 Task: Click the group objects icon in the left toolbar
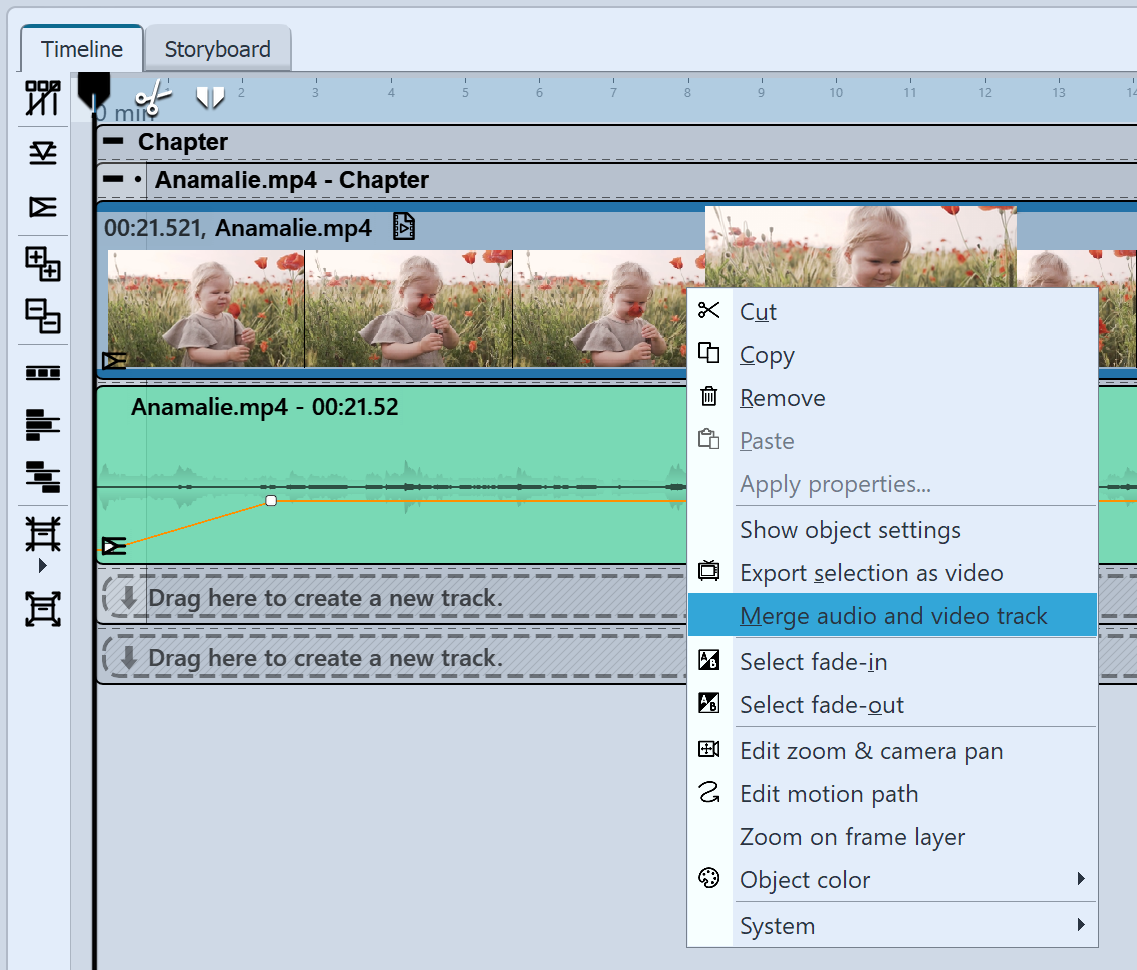pos(42,264)
